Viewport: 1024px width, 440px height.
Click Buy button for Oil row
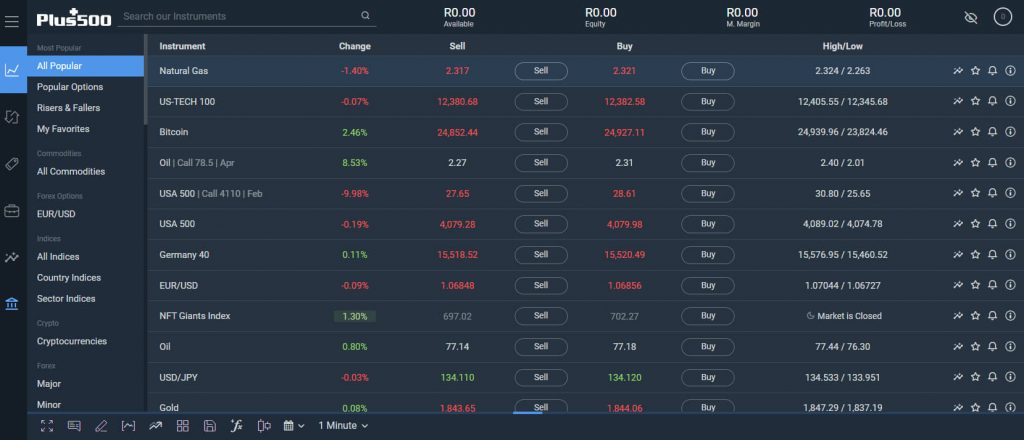tap(708, 347)
